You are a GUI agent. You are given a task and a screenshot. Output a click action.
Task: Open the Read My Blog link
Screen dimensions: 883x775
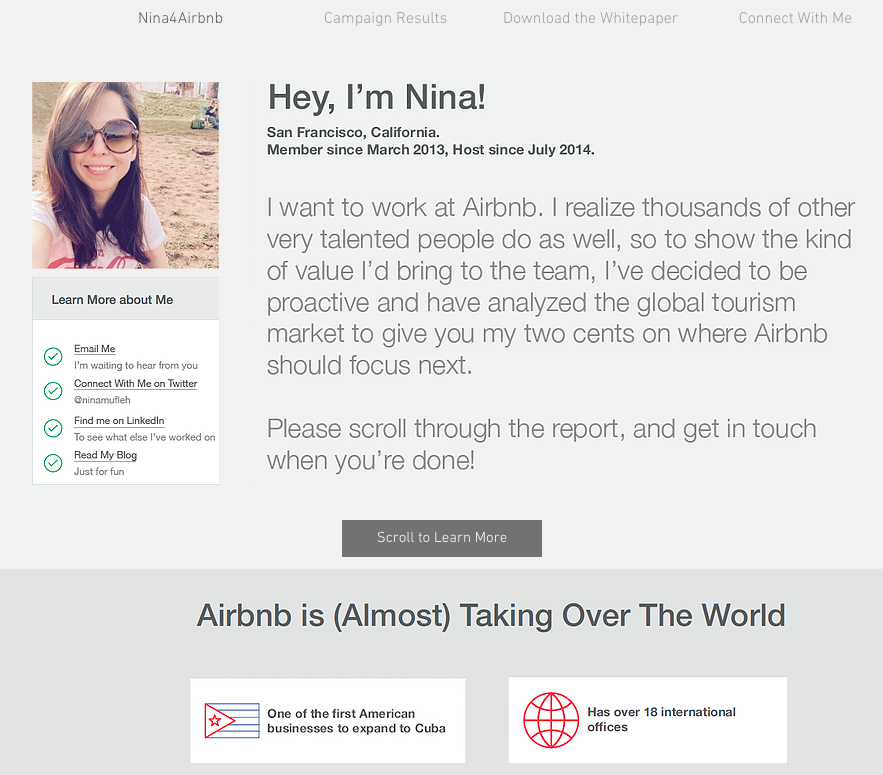105,455
